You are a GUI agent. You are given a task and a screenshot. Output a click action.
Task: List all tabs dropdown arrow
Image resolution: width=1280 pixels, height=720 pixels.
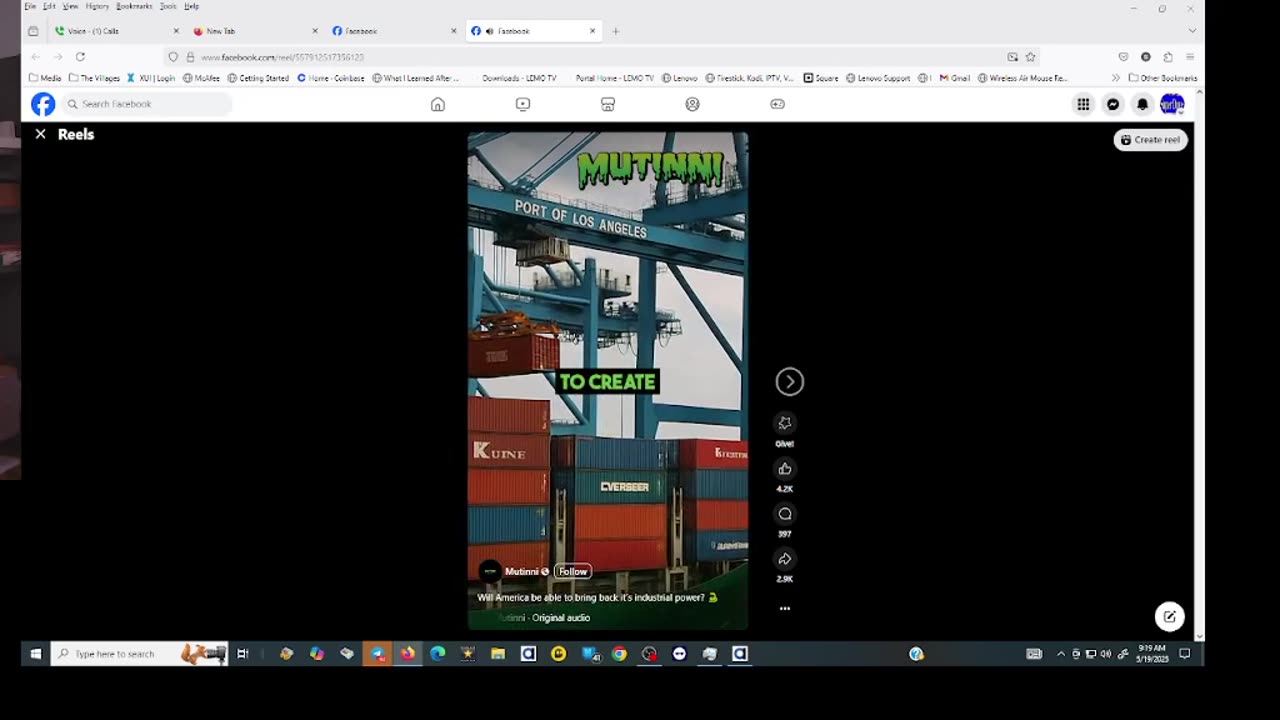tap(1191, 31)
